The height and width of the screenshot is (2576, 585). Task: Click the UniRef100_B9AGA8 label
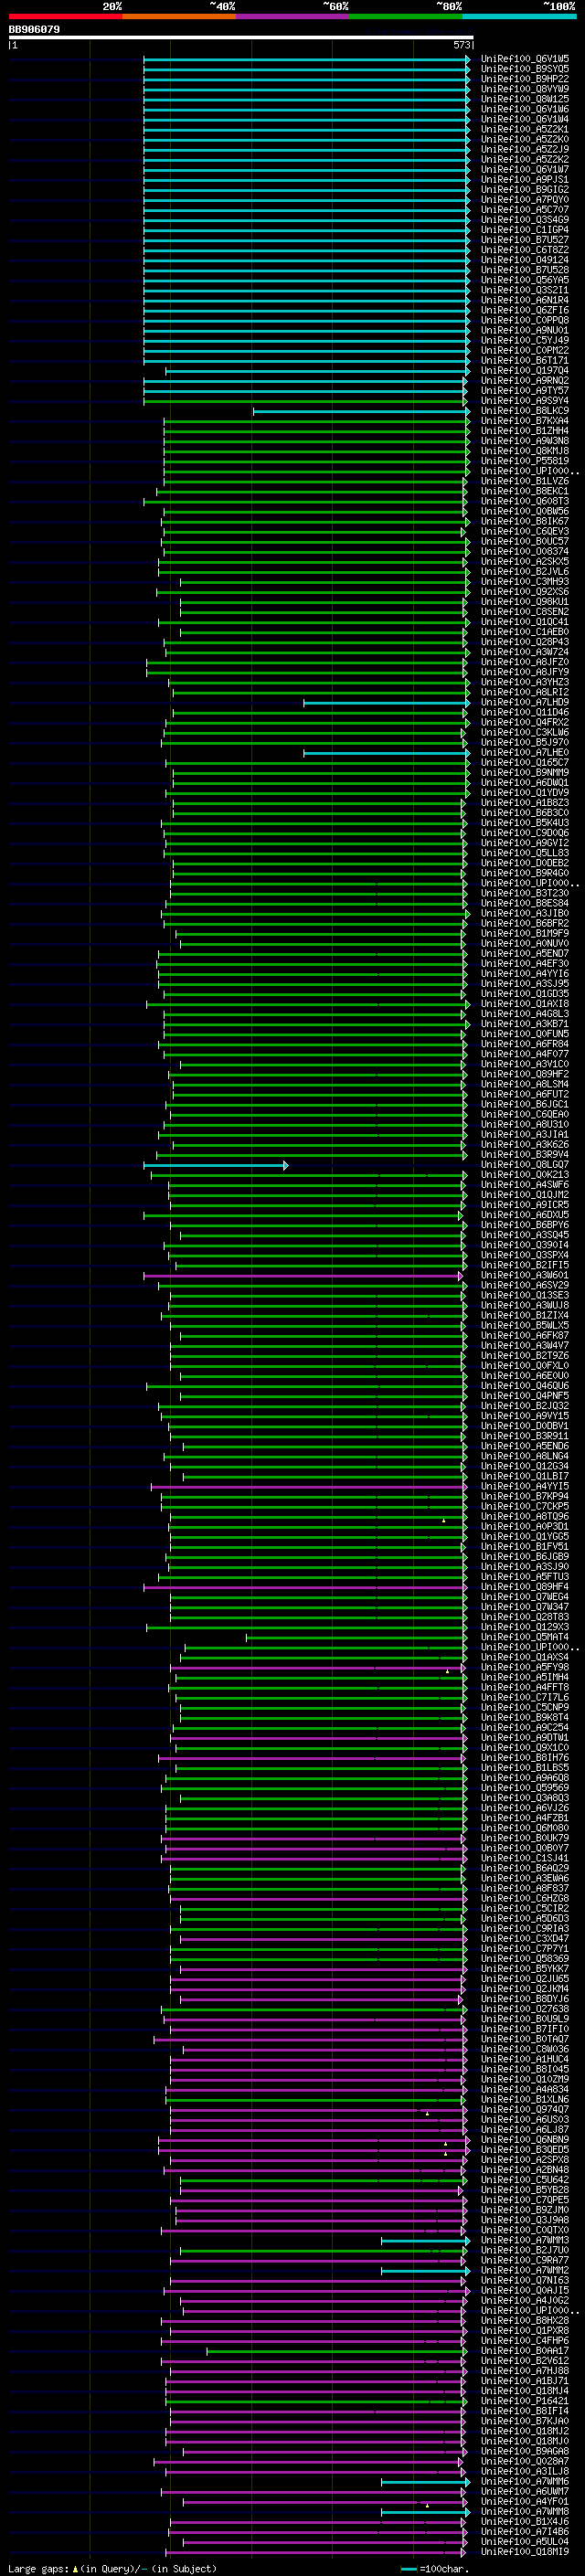525,2452
